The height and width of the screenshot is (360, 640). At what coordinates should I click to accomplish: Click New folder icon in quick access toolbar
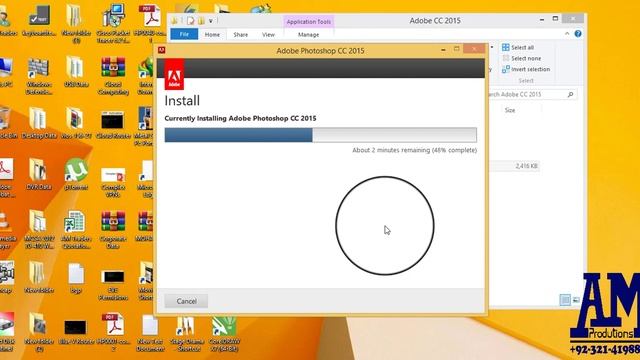point(201,21)
